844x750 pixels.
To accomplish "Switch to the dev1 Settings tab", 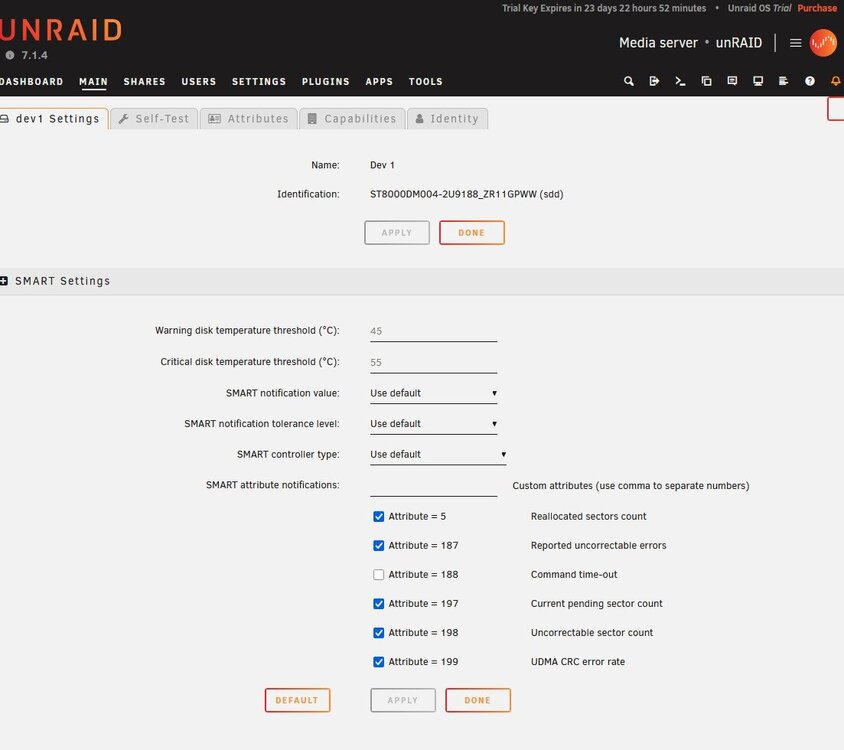I will [54, 118].
